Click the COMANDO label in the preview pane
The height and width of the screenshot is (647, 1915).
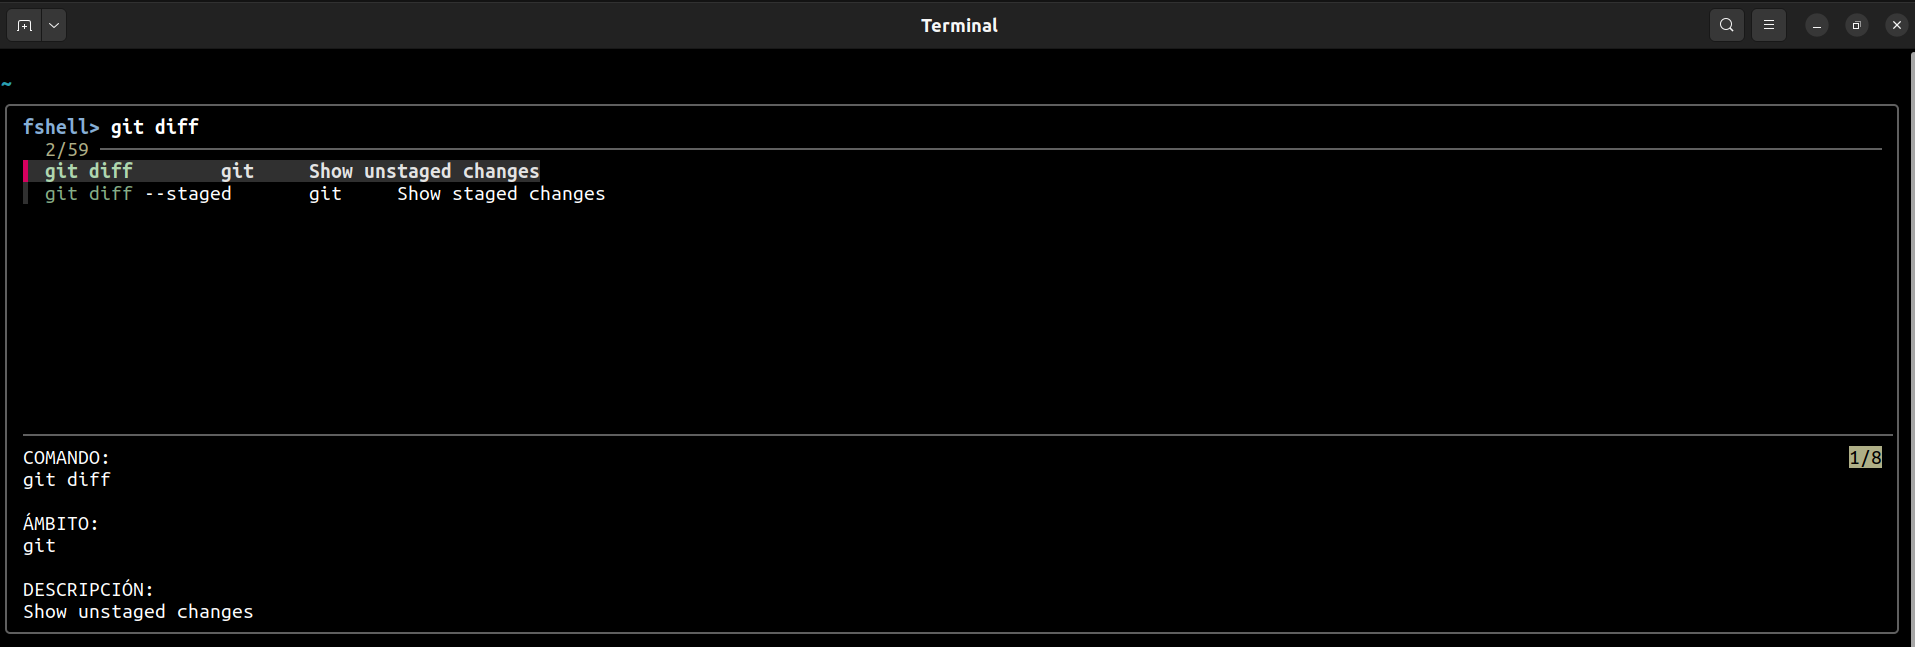(x=66, y=458)
